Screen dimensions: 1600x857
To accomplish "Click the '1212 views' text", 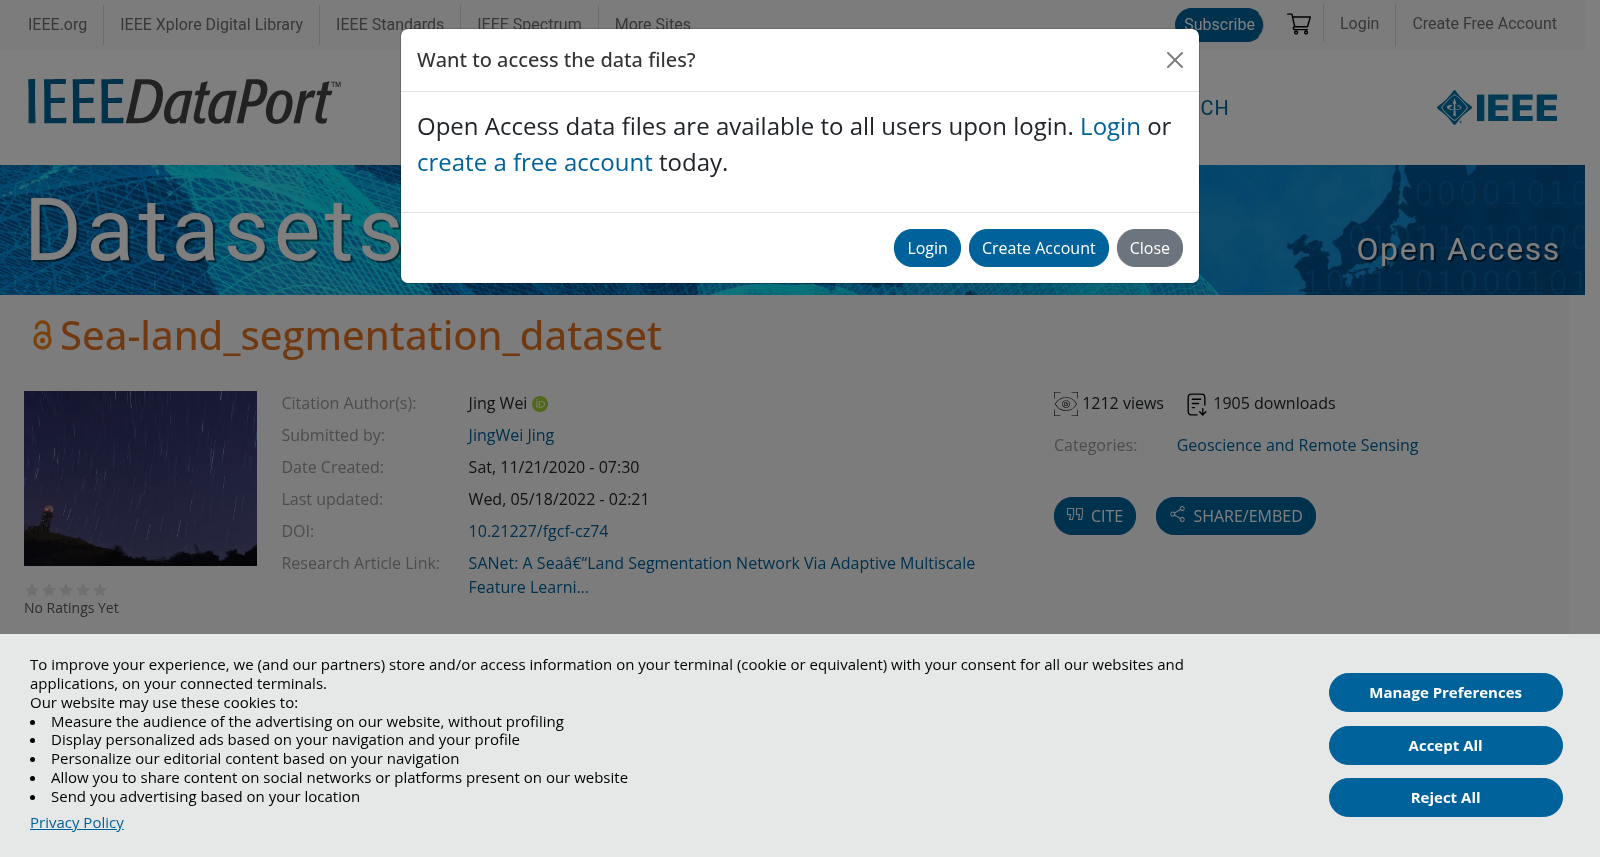I will pos(1122,403).
